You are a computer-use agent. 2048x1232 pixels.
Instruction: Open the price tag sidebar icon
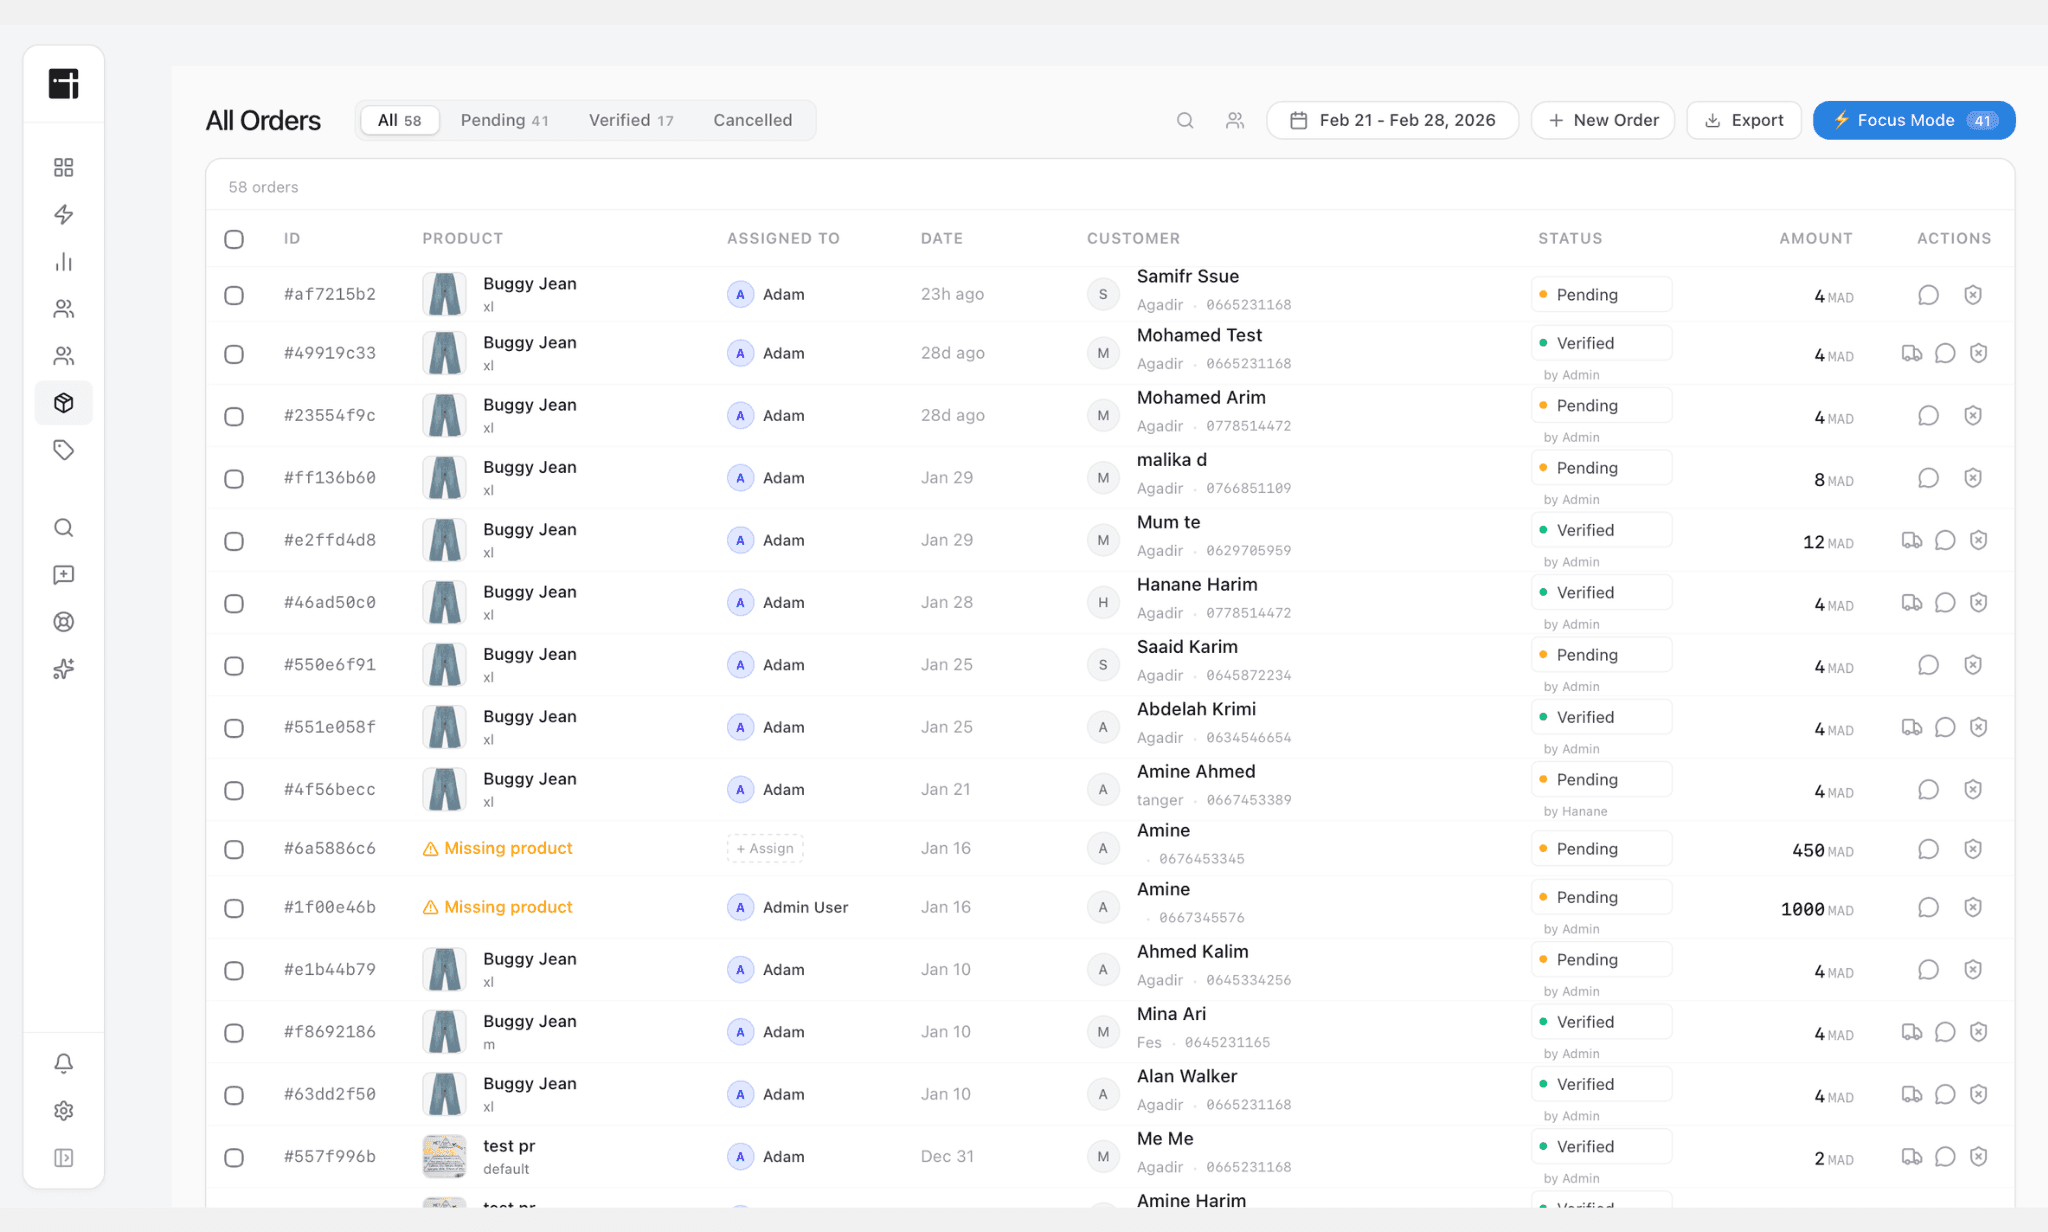[x=63, y=450]
